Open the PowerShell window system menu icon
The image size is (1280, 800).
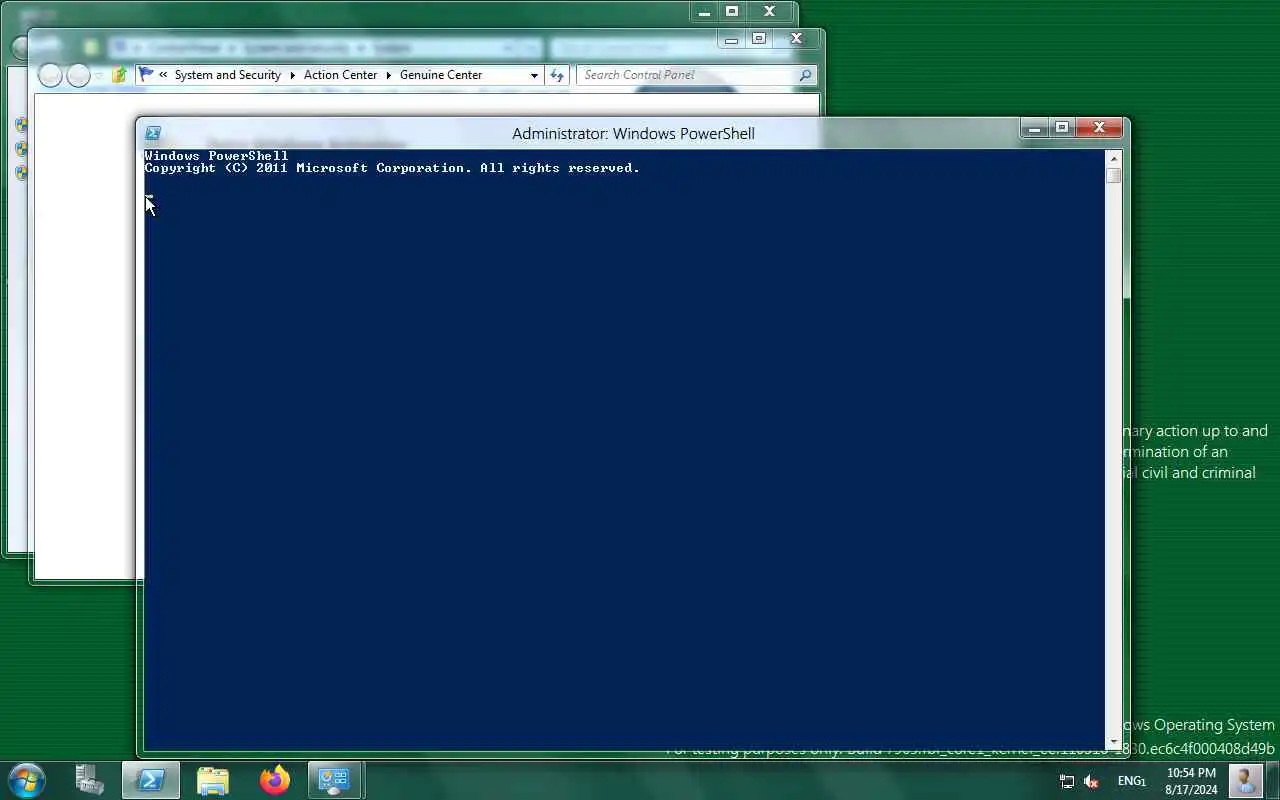[153, 133]
